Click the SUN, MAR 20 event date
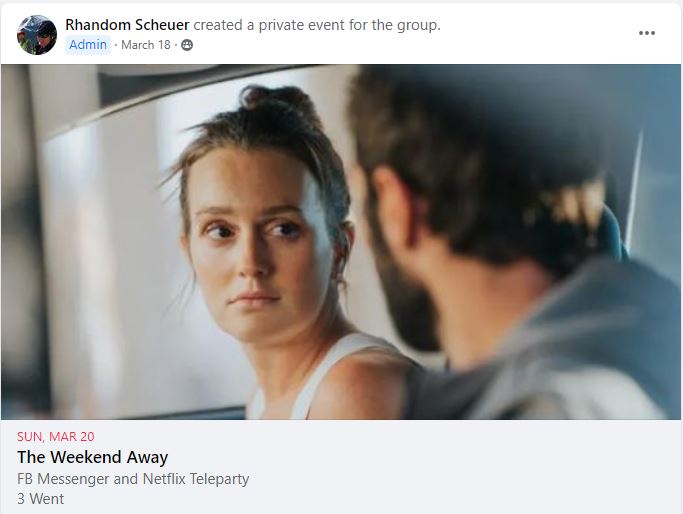Screen dimensions: 683x514 (x=56, y=436)
